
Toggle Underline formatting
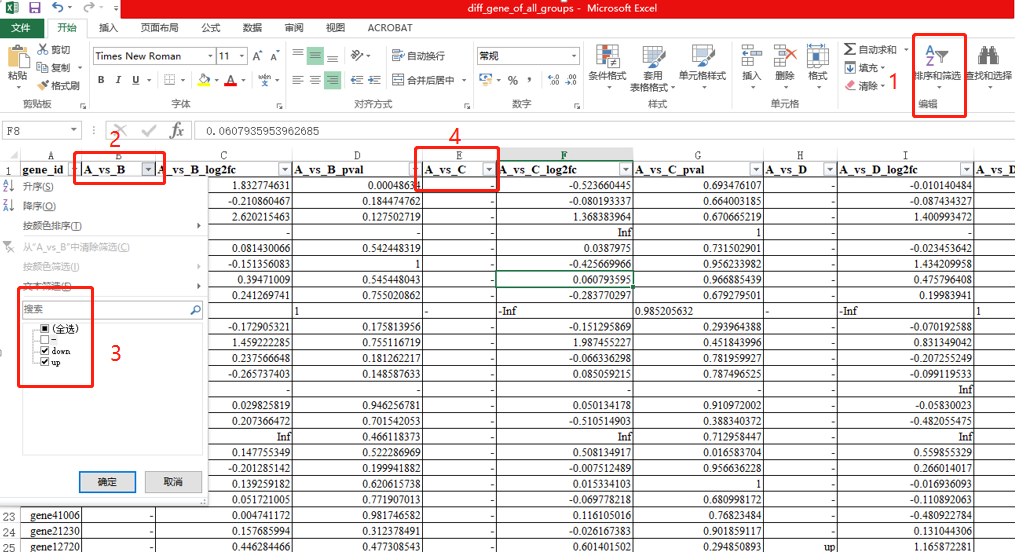135,80
